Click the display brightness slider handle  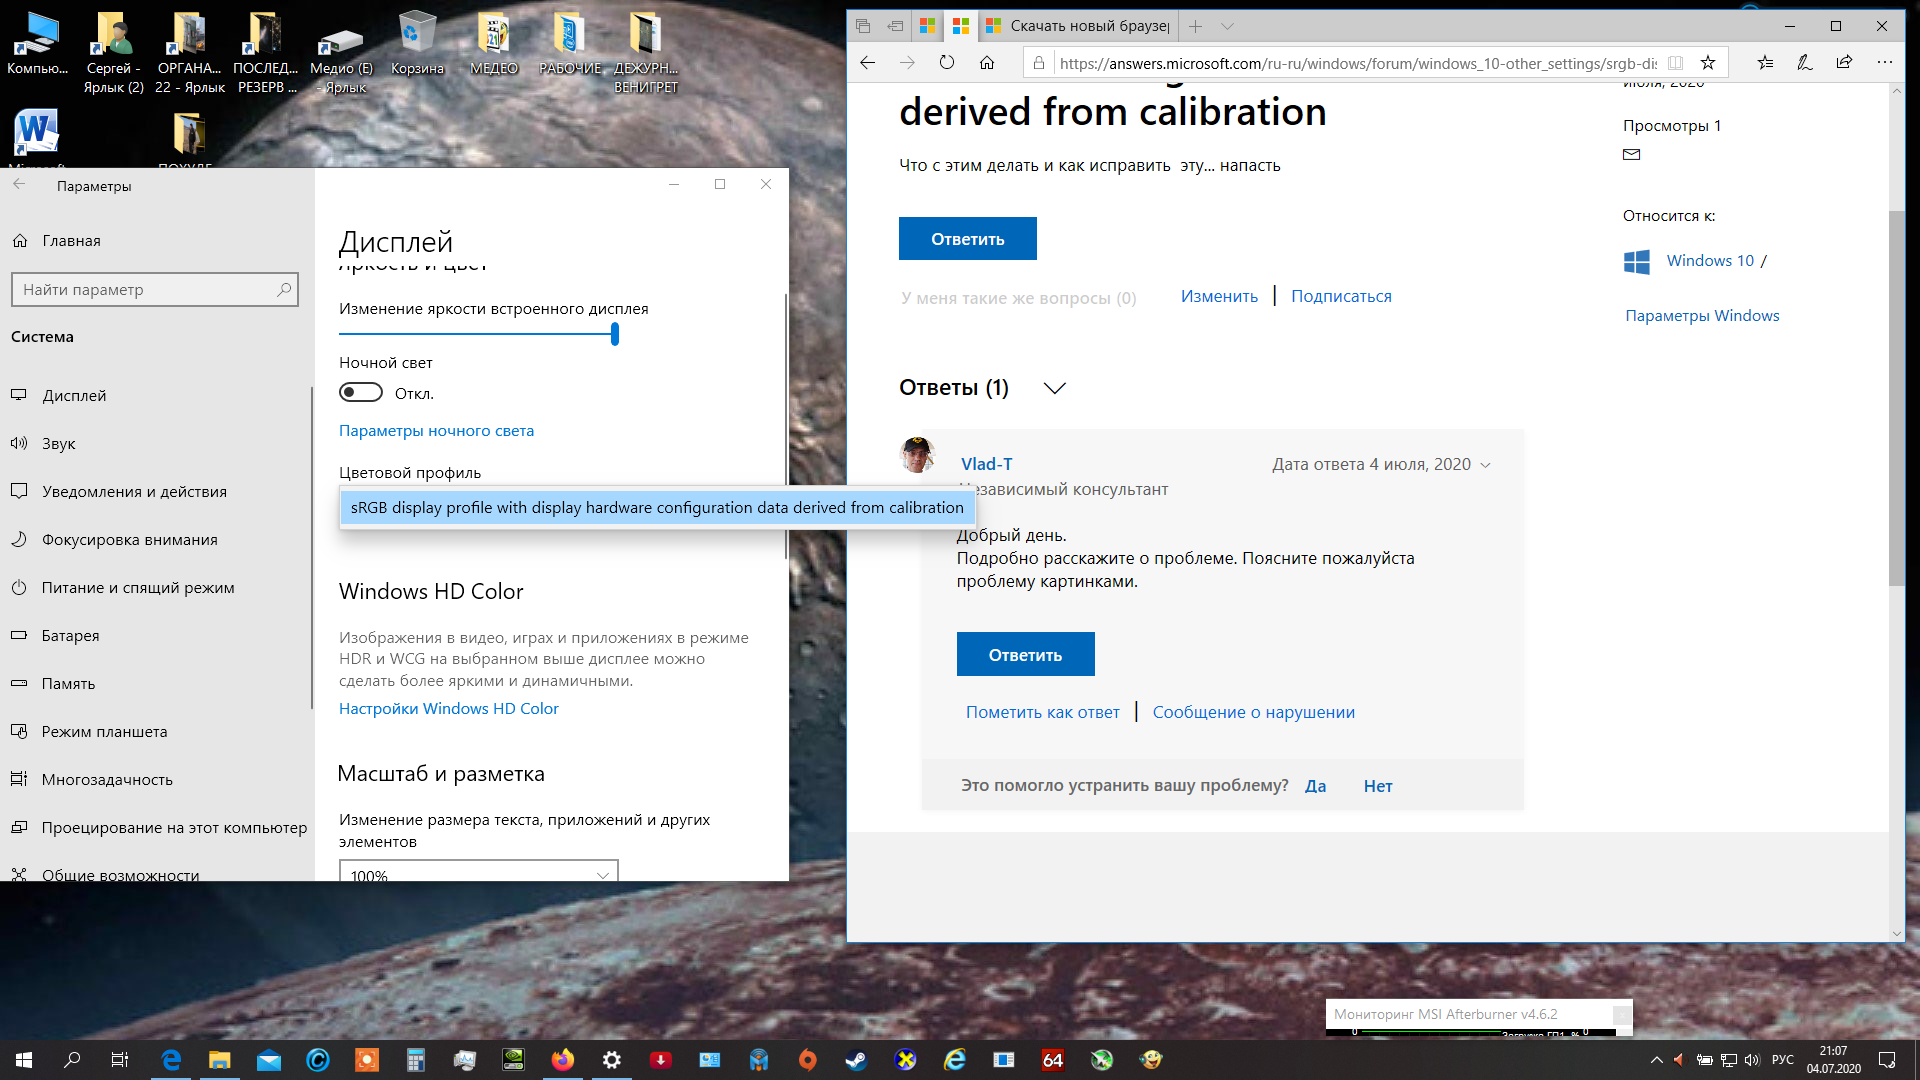coord(615,334)
